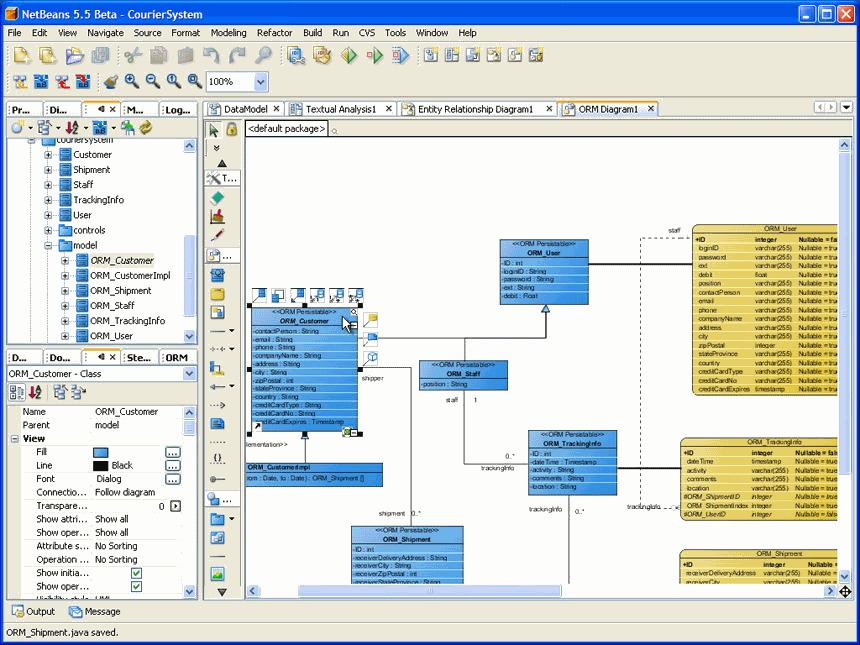
Task: Open the 100% zoom level dropdown
Action: click(x=260, y=82)
